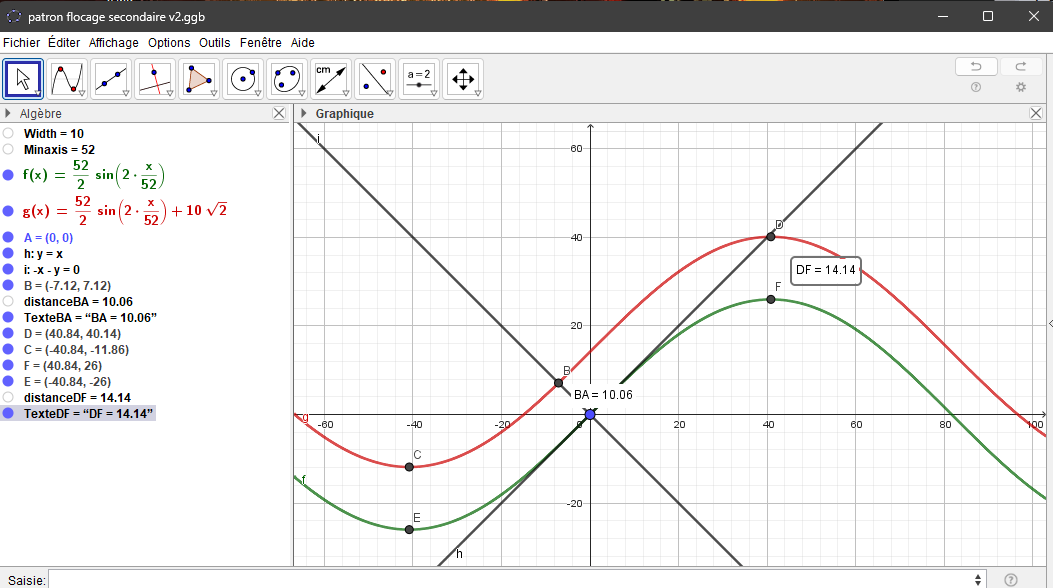Select the Line through two points tool

coord(111,79)
